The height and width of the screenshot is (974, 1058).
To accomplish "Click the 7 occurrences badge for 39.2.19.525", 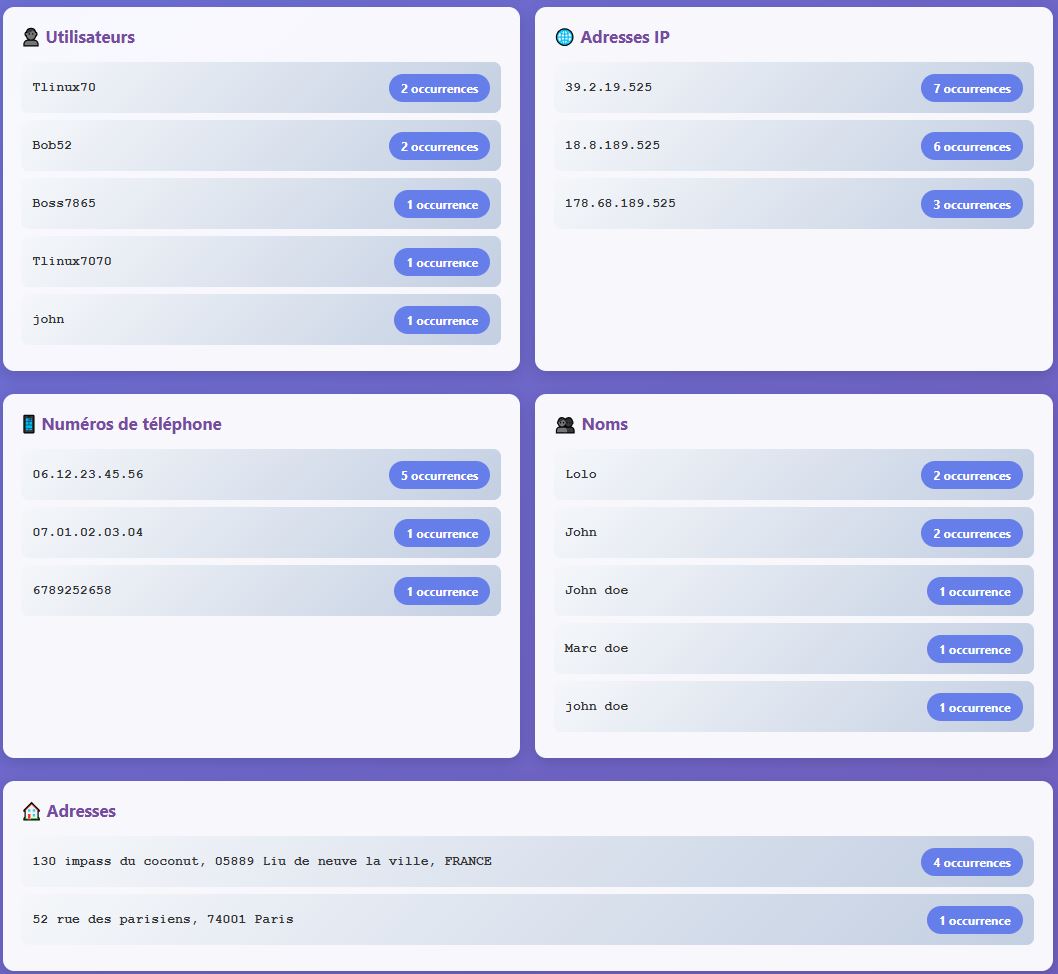I will 971,89.
